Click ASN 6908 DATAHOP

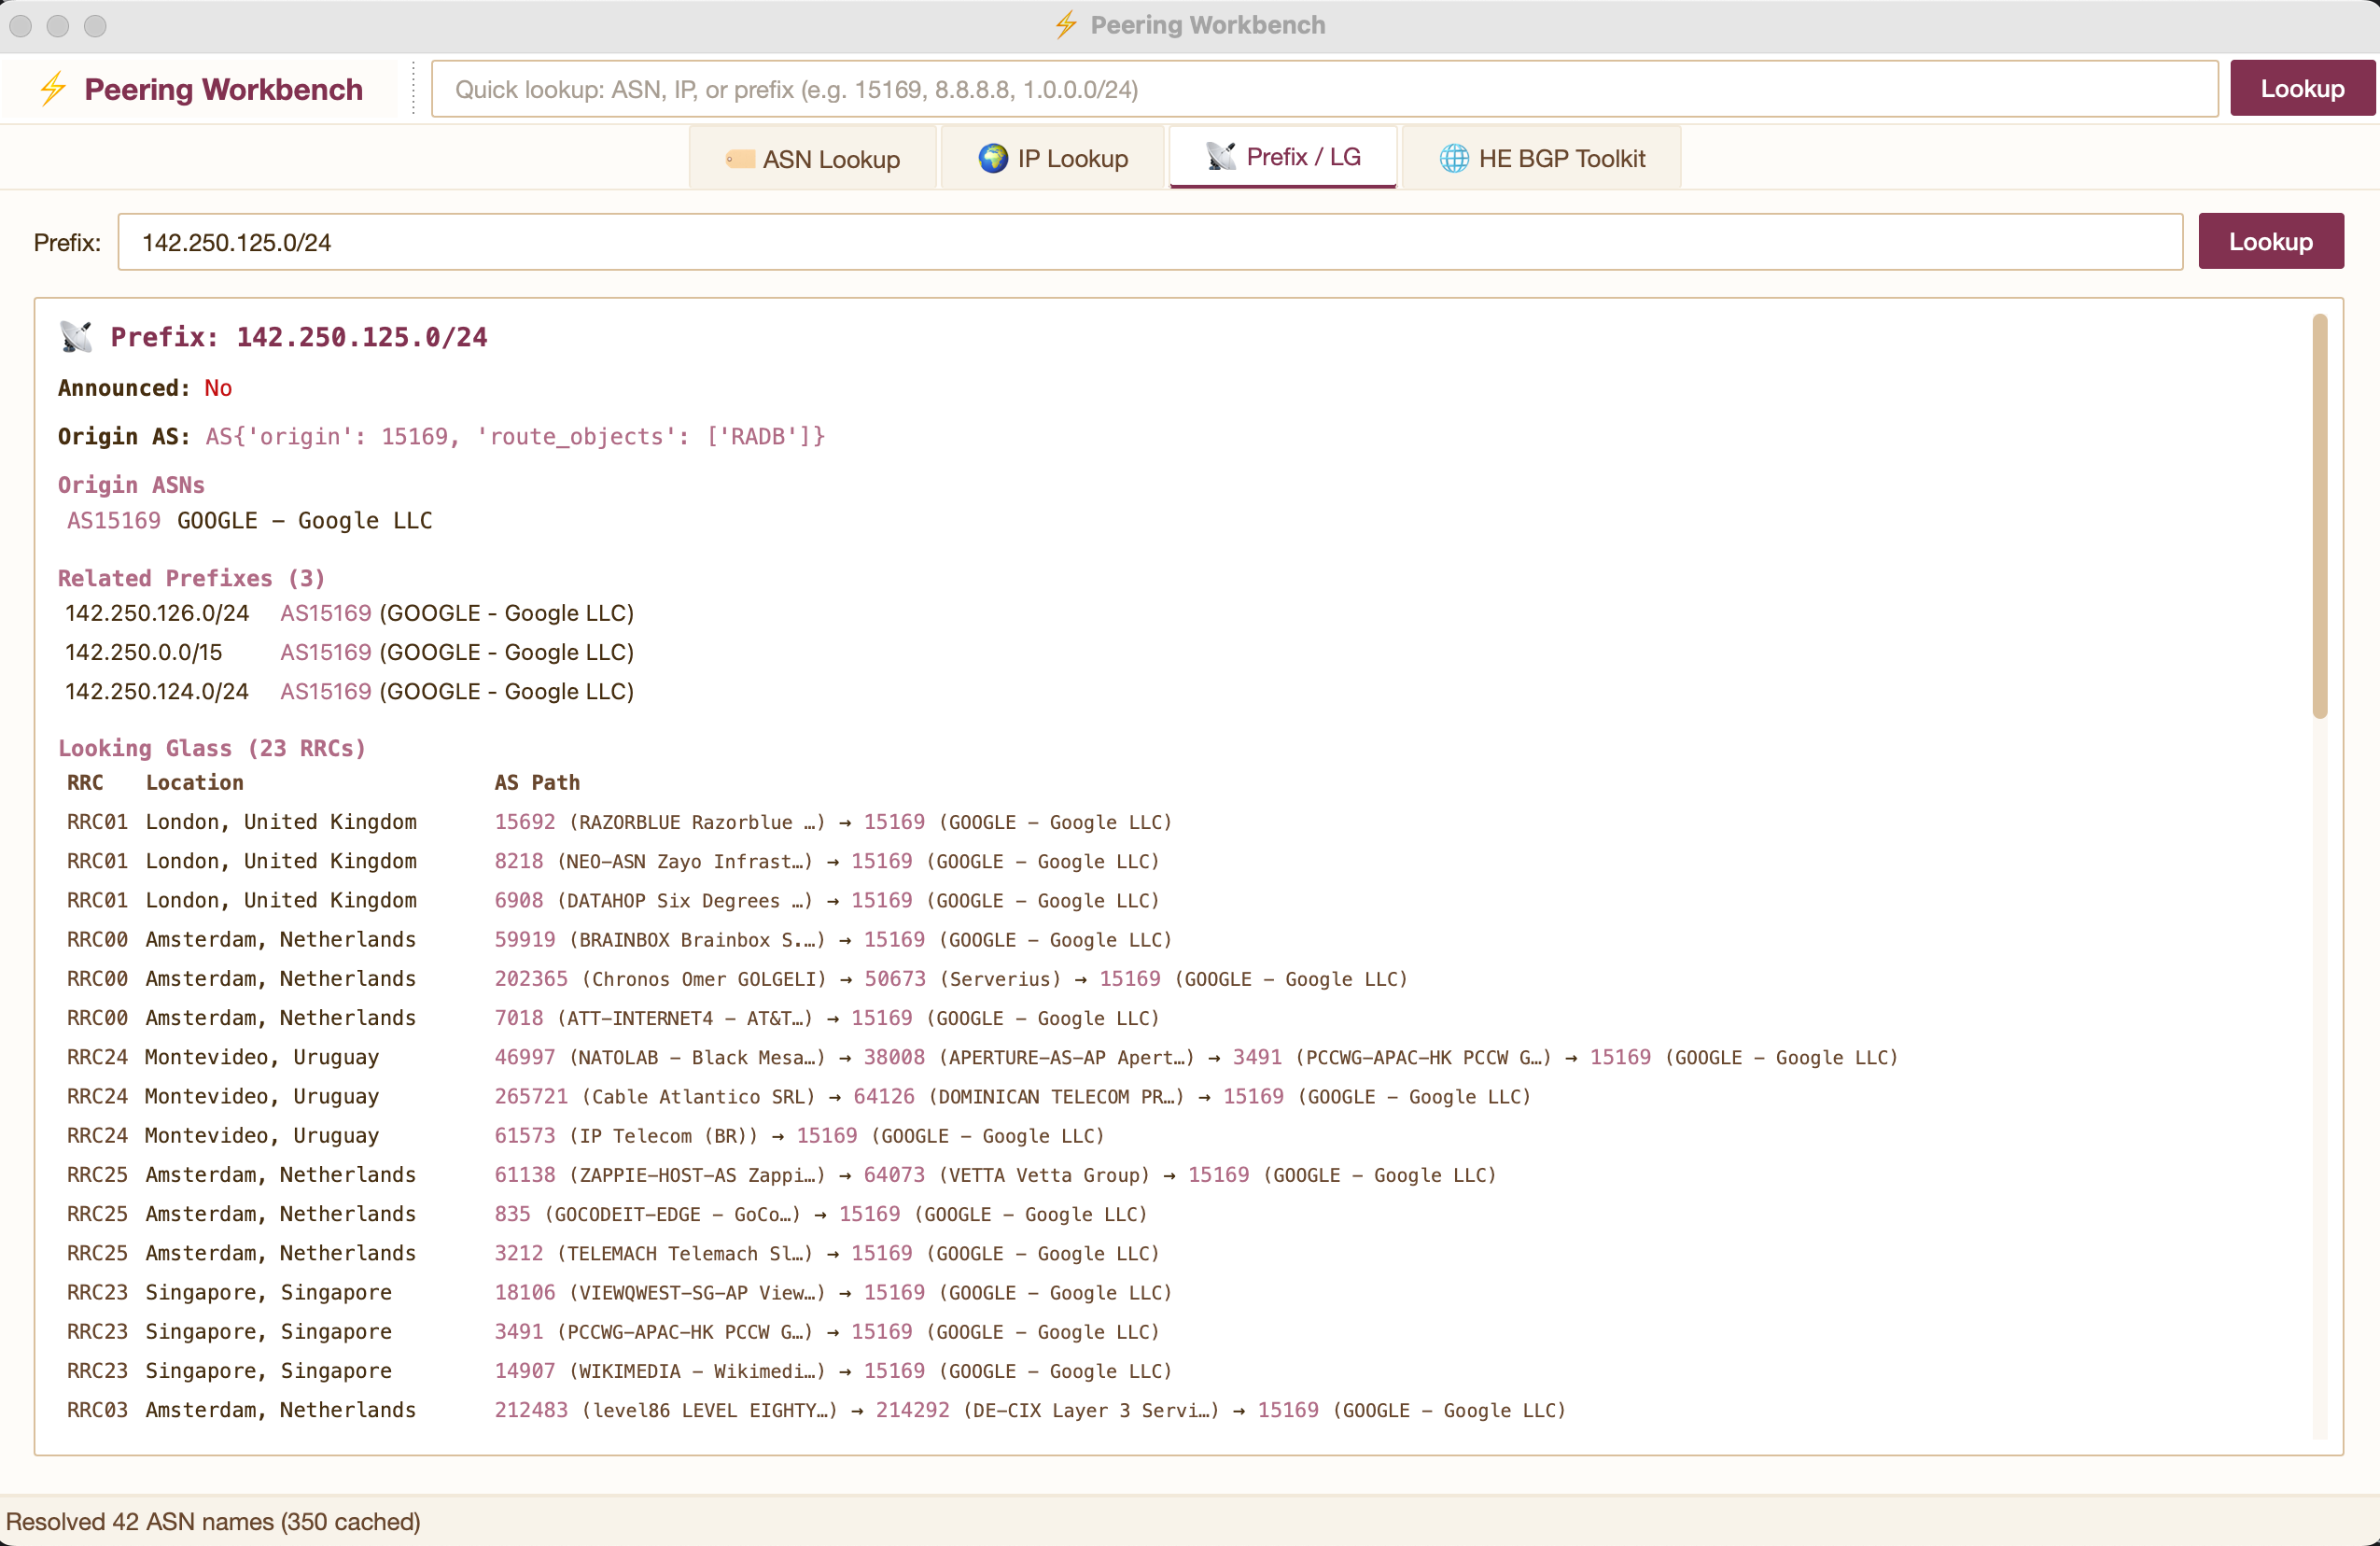(x=519, y=900)
